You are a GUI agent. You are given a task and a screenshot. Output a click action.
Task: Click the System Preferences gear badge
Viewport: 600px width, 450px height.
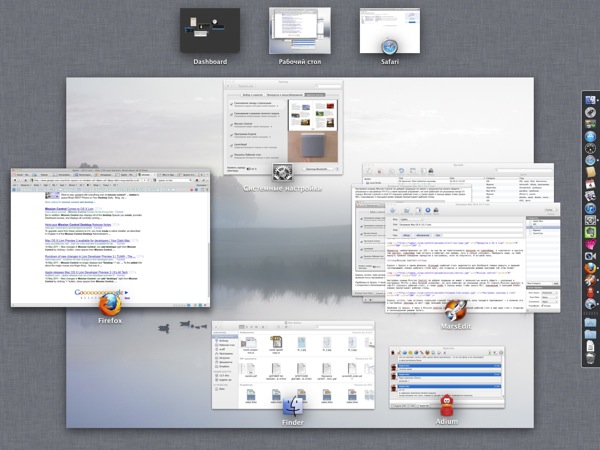282,173
